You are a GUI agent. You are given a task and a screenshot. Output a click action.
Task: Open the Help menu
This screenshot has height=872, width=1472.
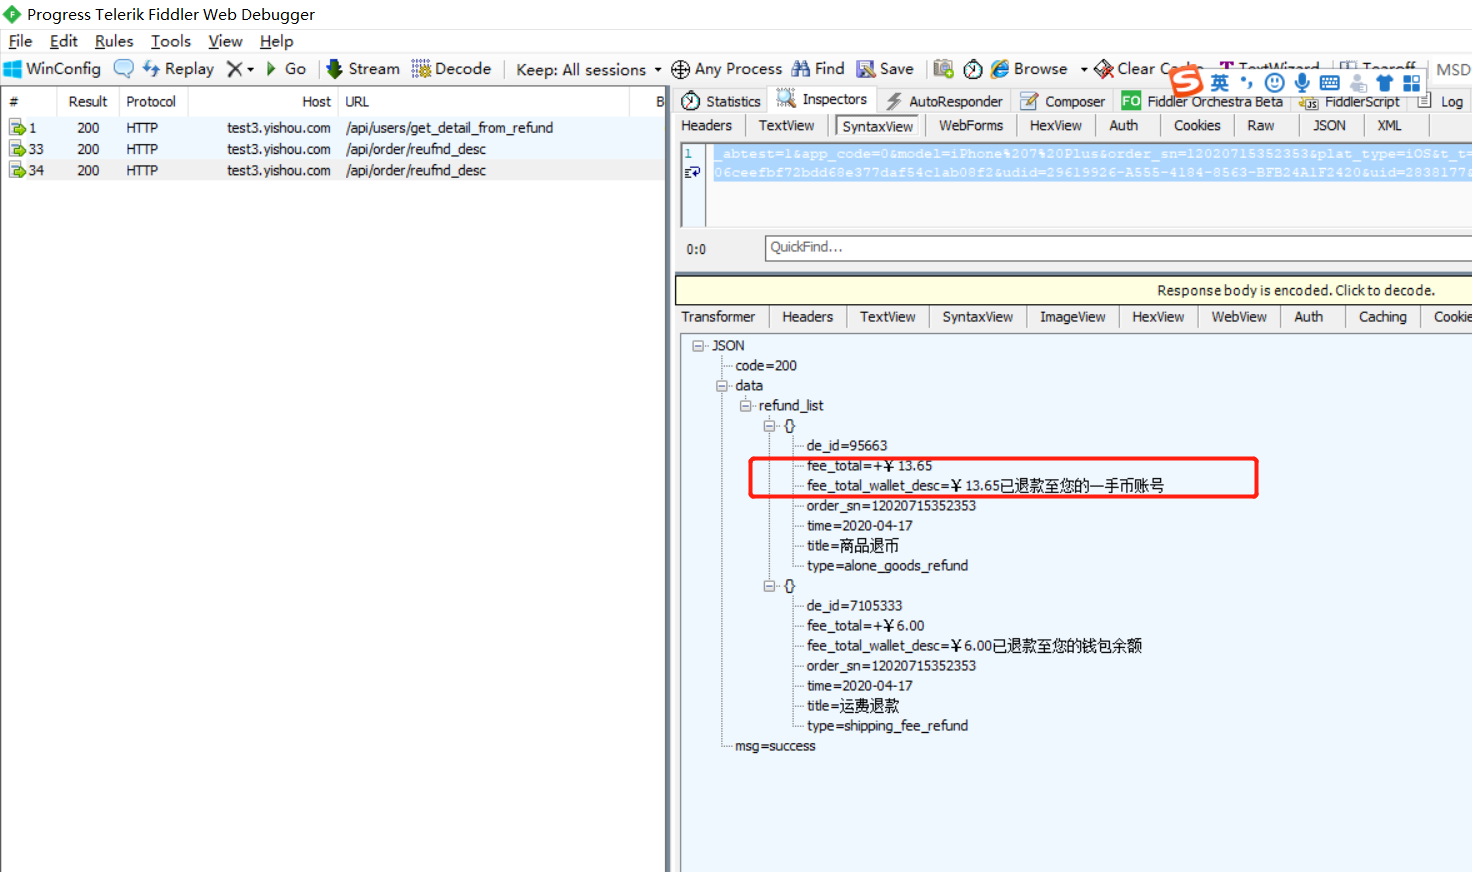276,41
